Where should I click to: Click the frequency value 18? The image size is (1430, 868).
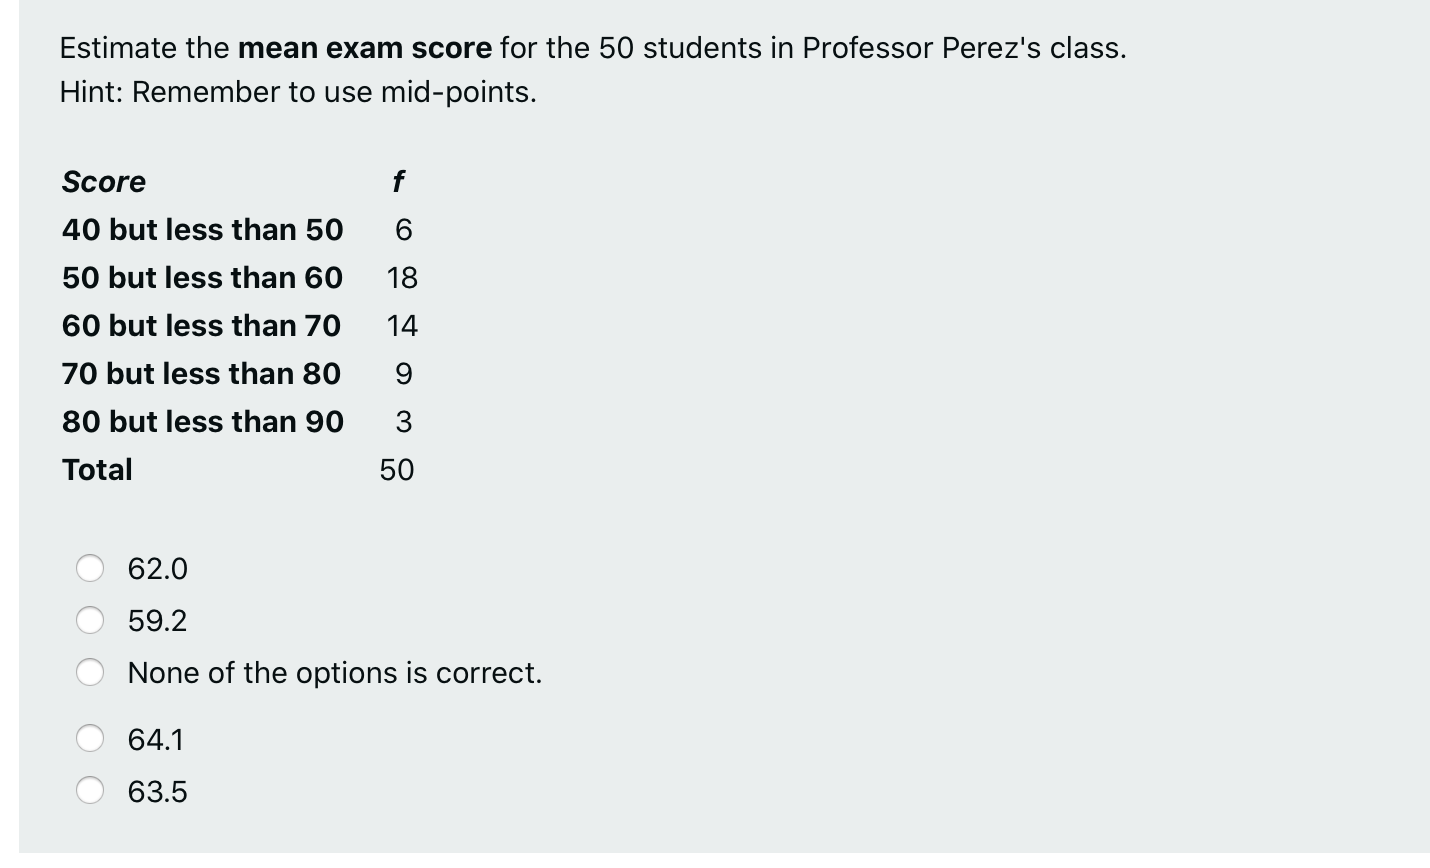(x=401, y=278)
